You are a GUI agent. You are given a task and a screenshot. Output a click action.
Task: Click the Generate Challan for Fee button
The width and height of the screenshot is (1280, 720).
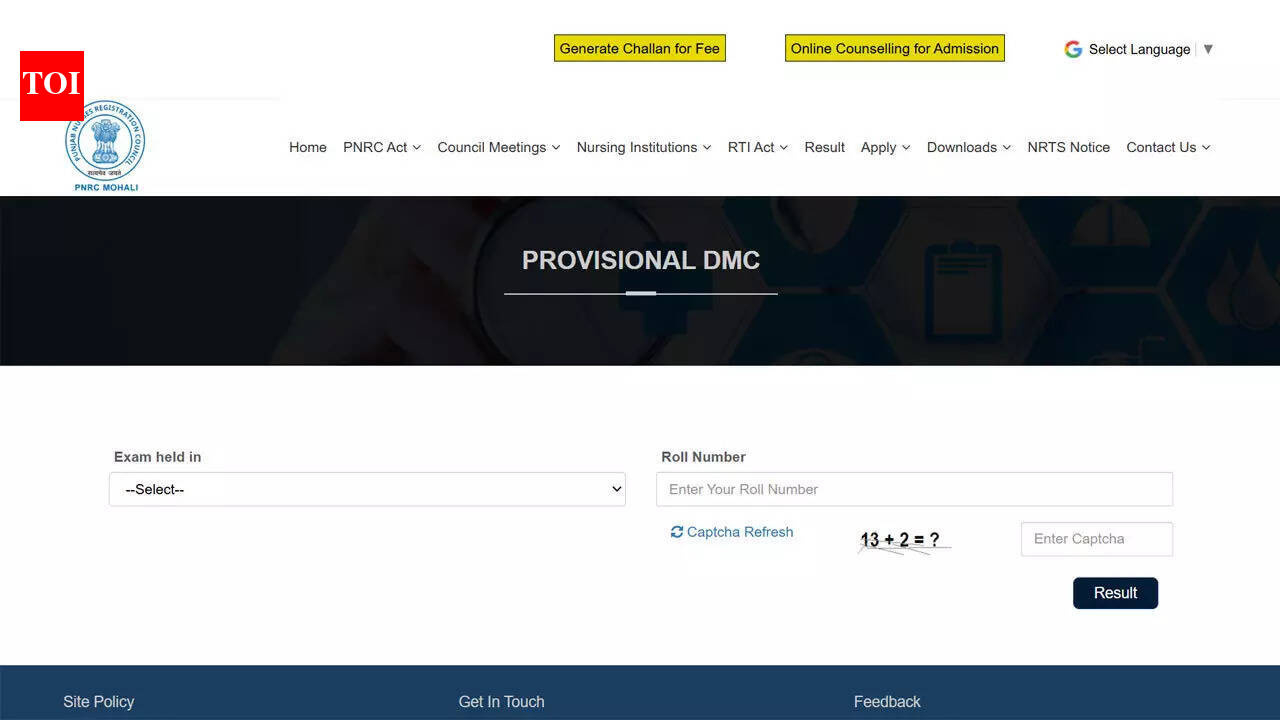coord(639,48)
